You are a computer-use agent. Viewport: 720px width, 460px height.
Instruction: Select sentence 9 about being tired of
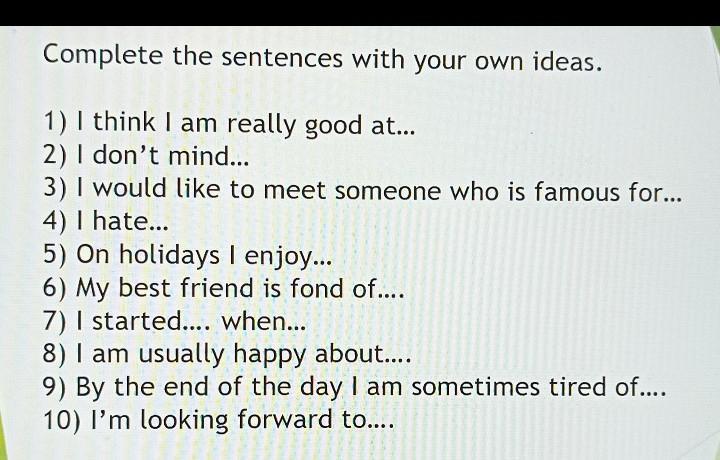354,387
